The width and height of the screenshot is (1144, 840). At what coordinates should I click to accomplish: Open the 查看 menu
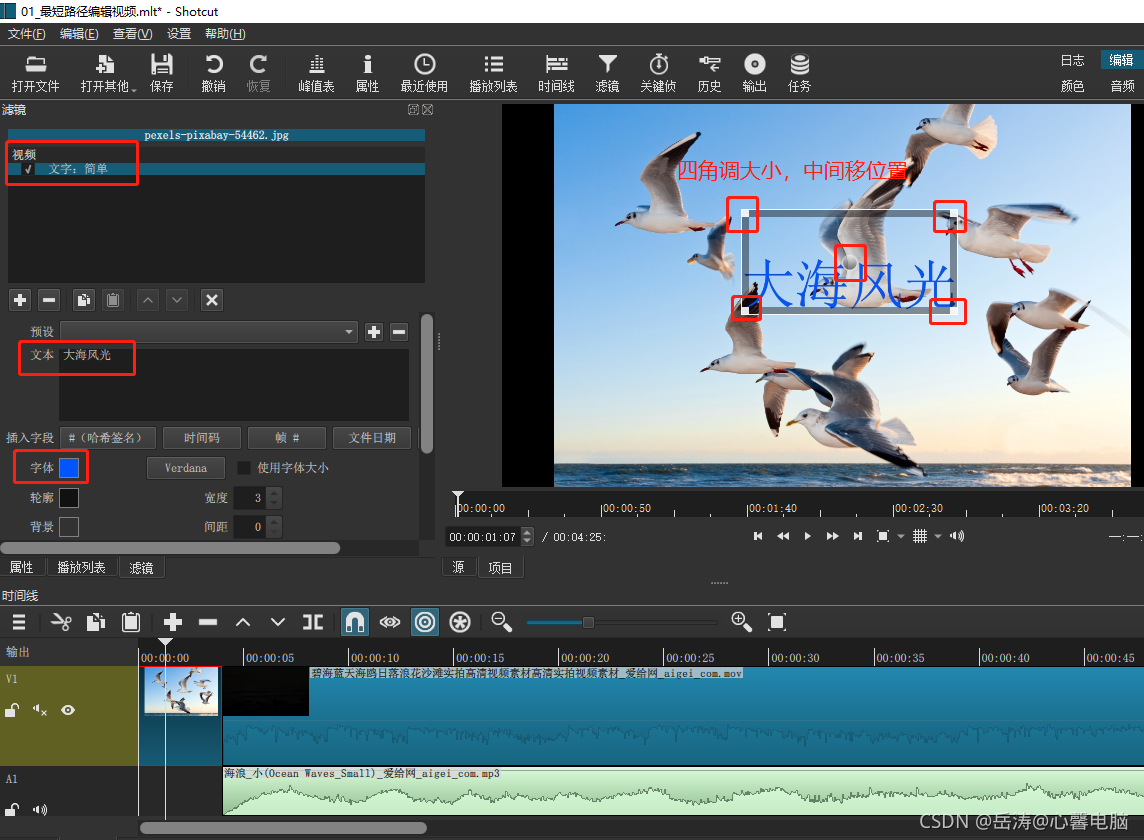click(132, 34)
